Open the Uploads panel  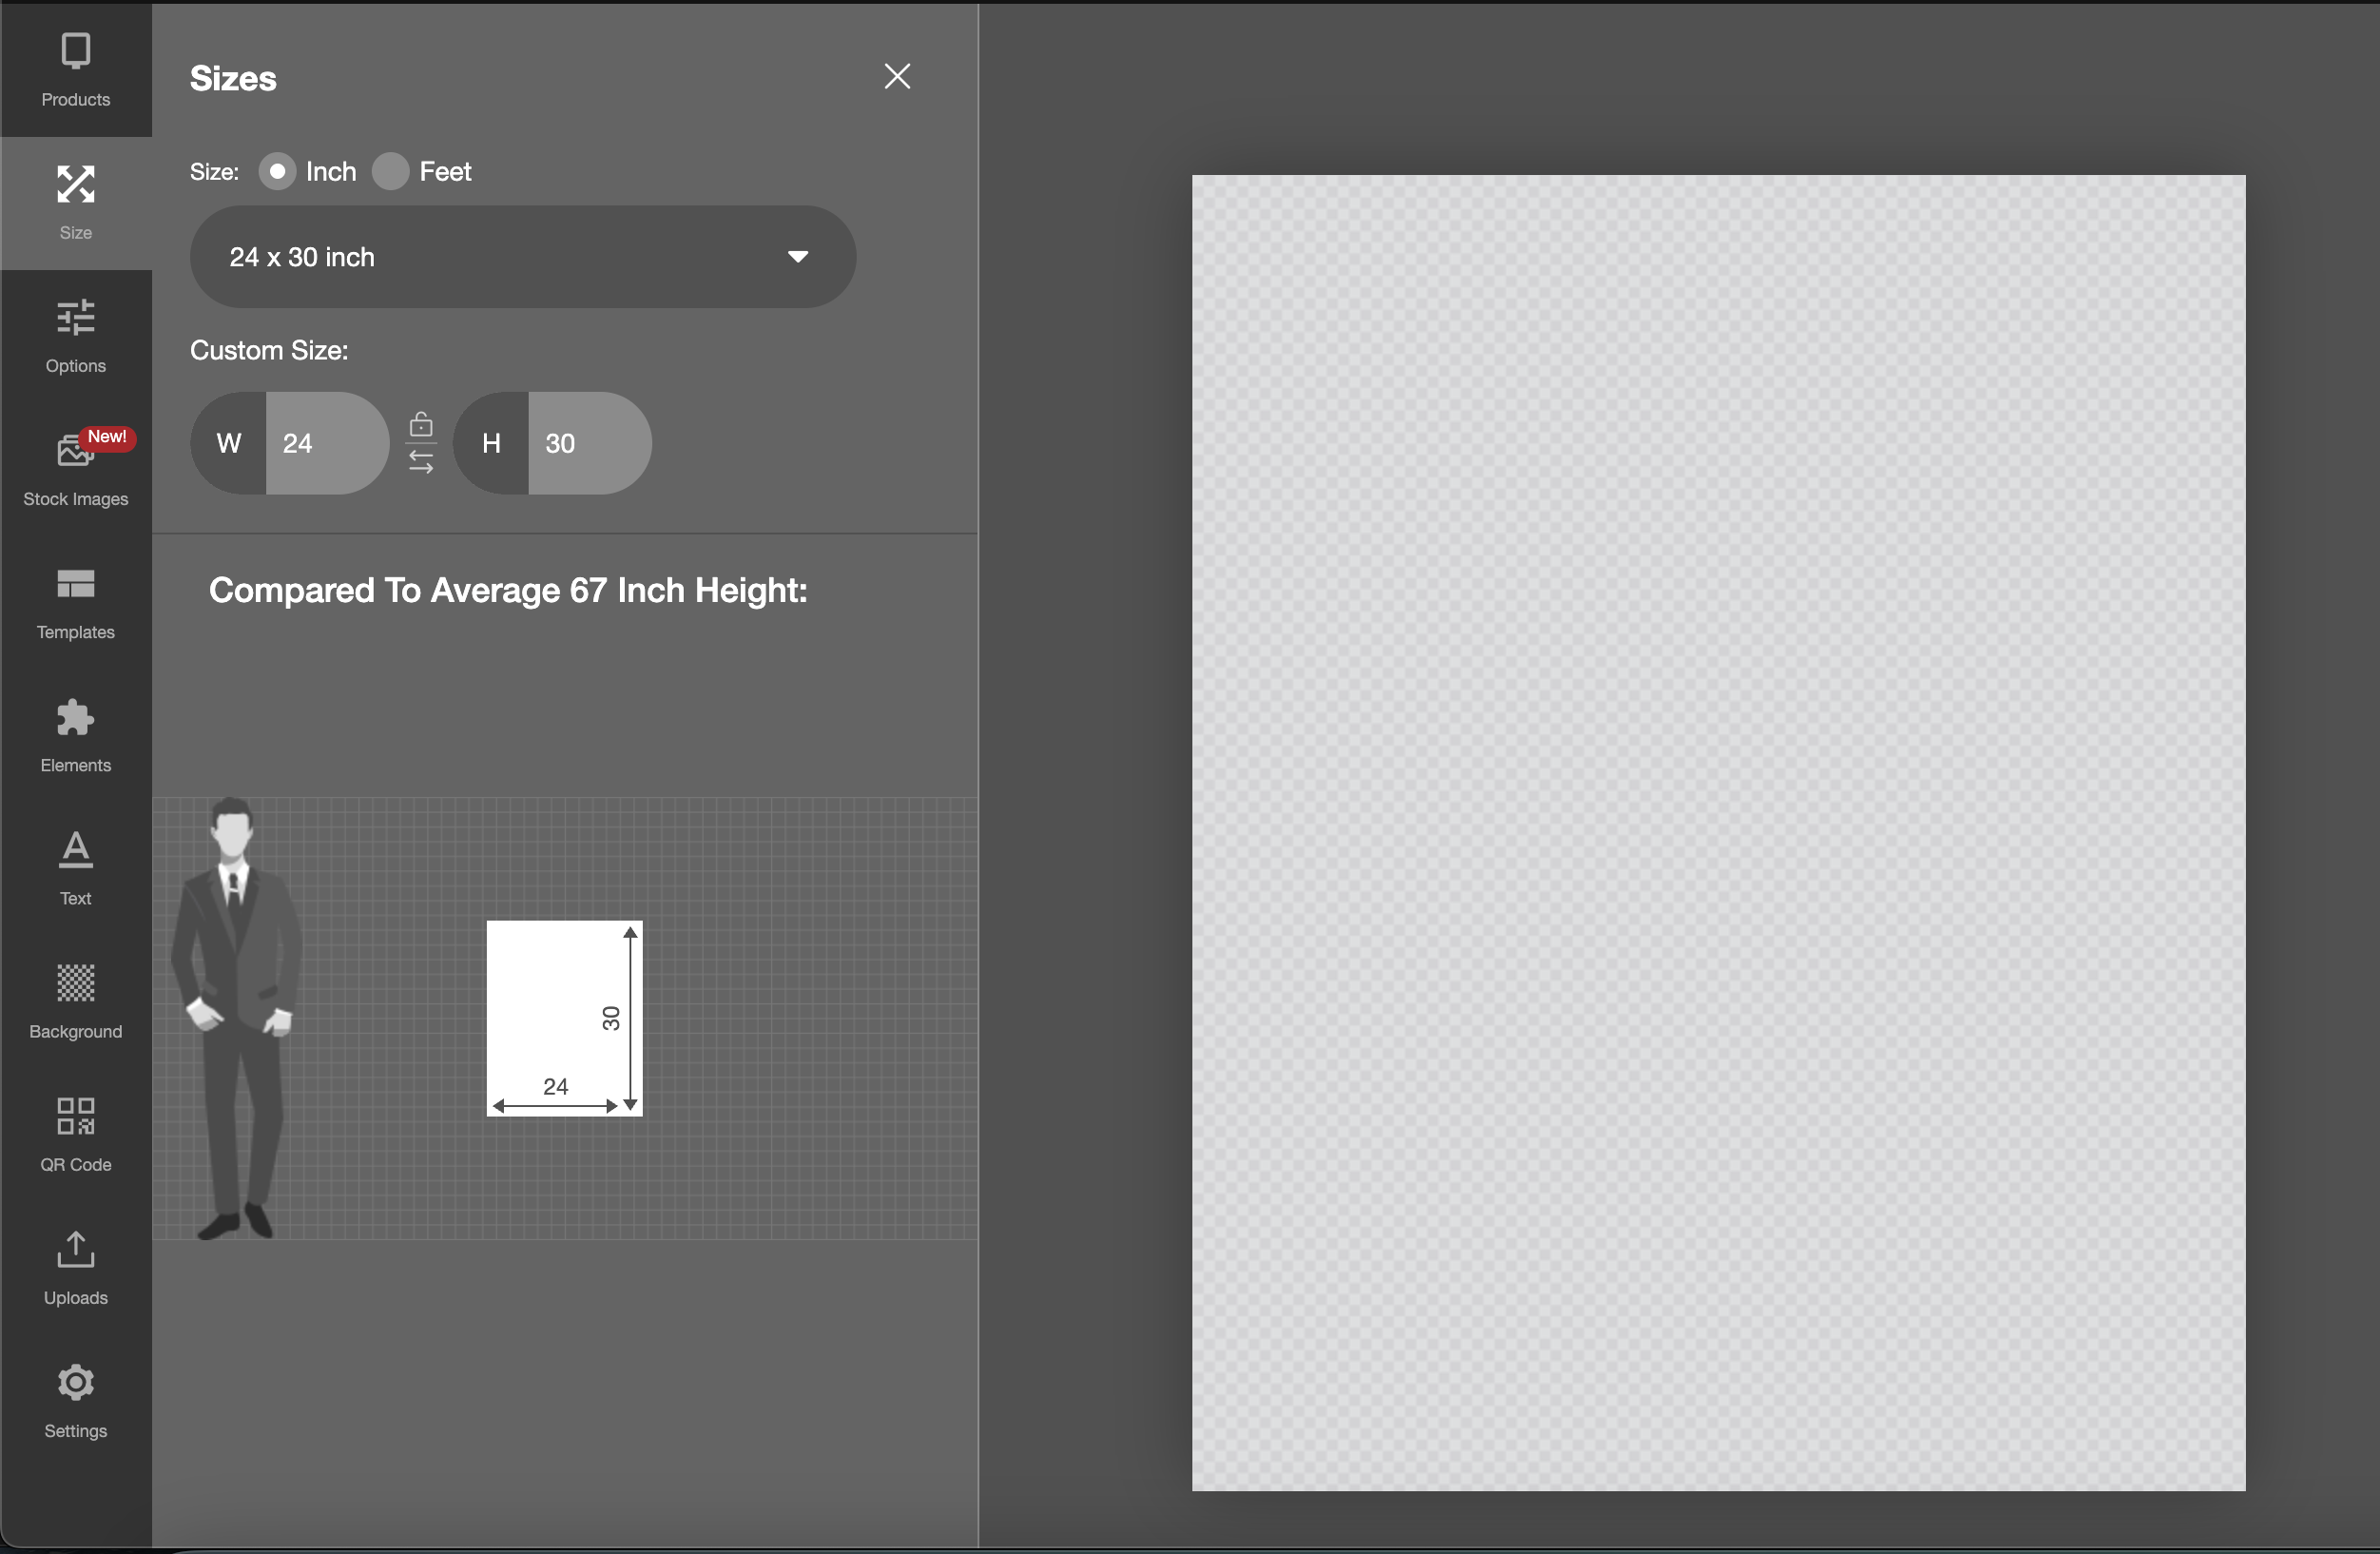pos(76,1267)
